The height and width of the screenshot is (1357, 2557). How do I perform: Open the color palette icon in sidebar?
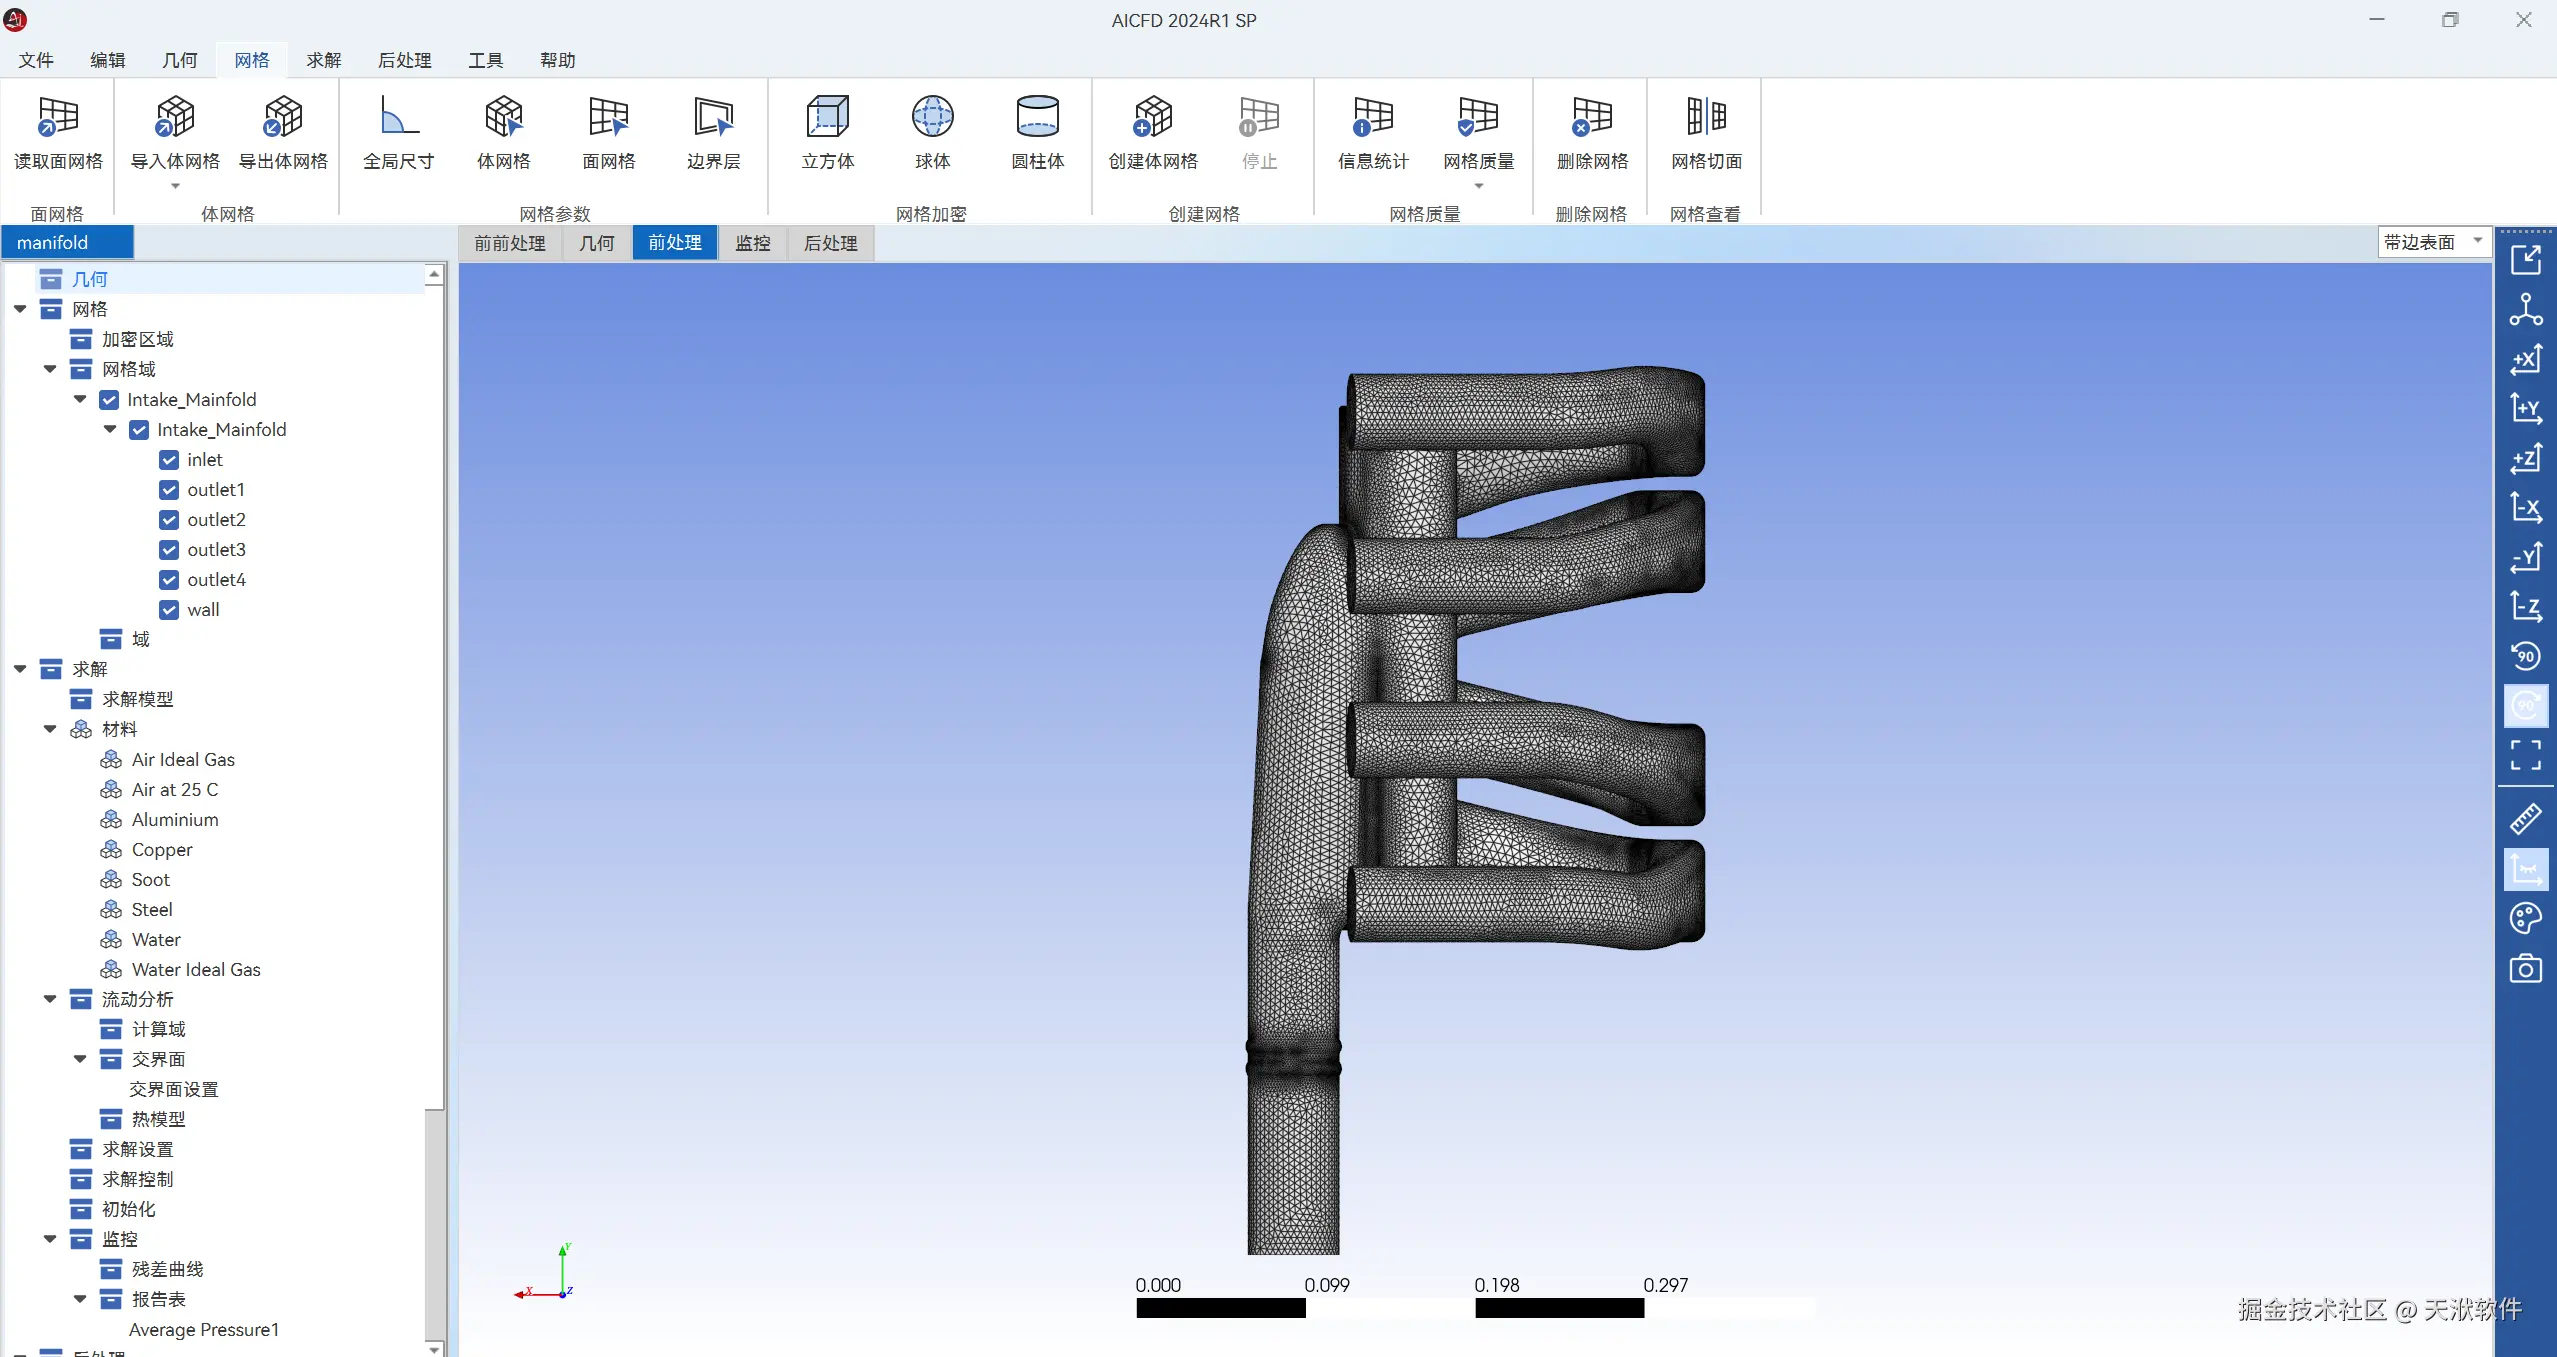(2525, 918)
